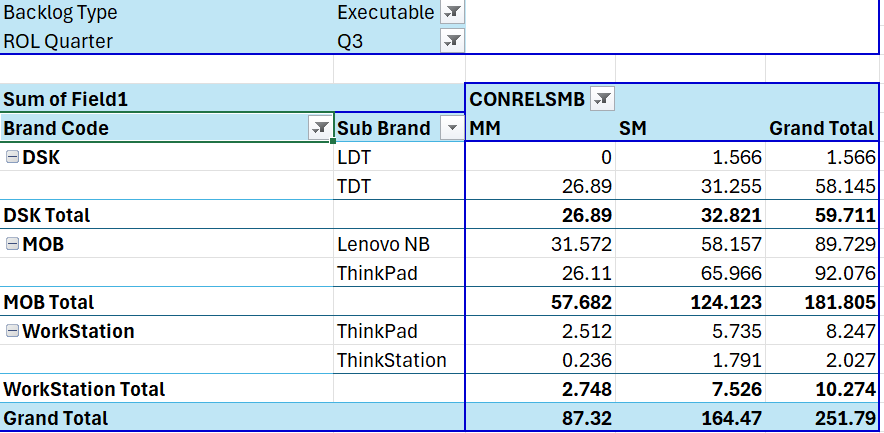
Task: Open the ROL Quarter filter dropdown
Action: click(x=452, y=41)
